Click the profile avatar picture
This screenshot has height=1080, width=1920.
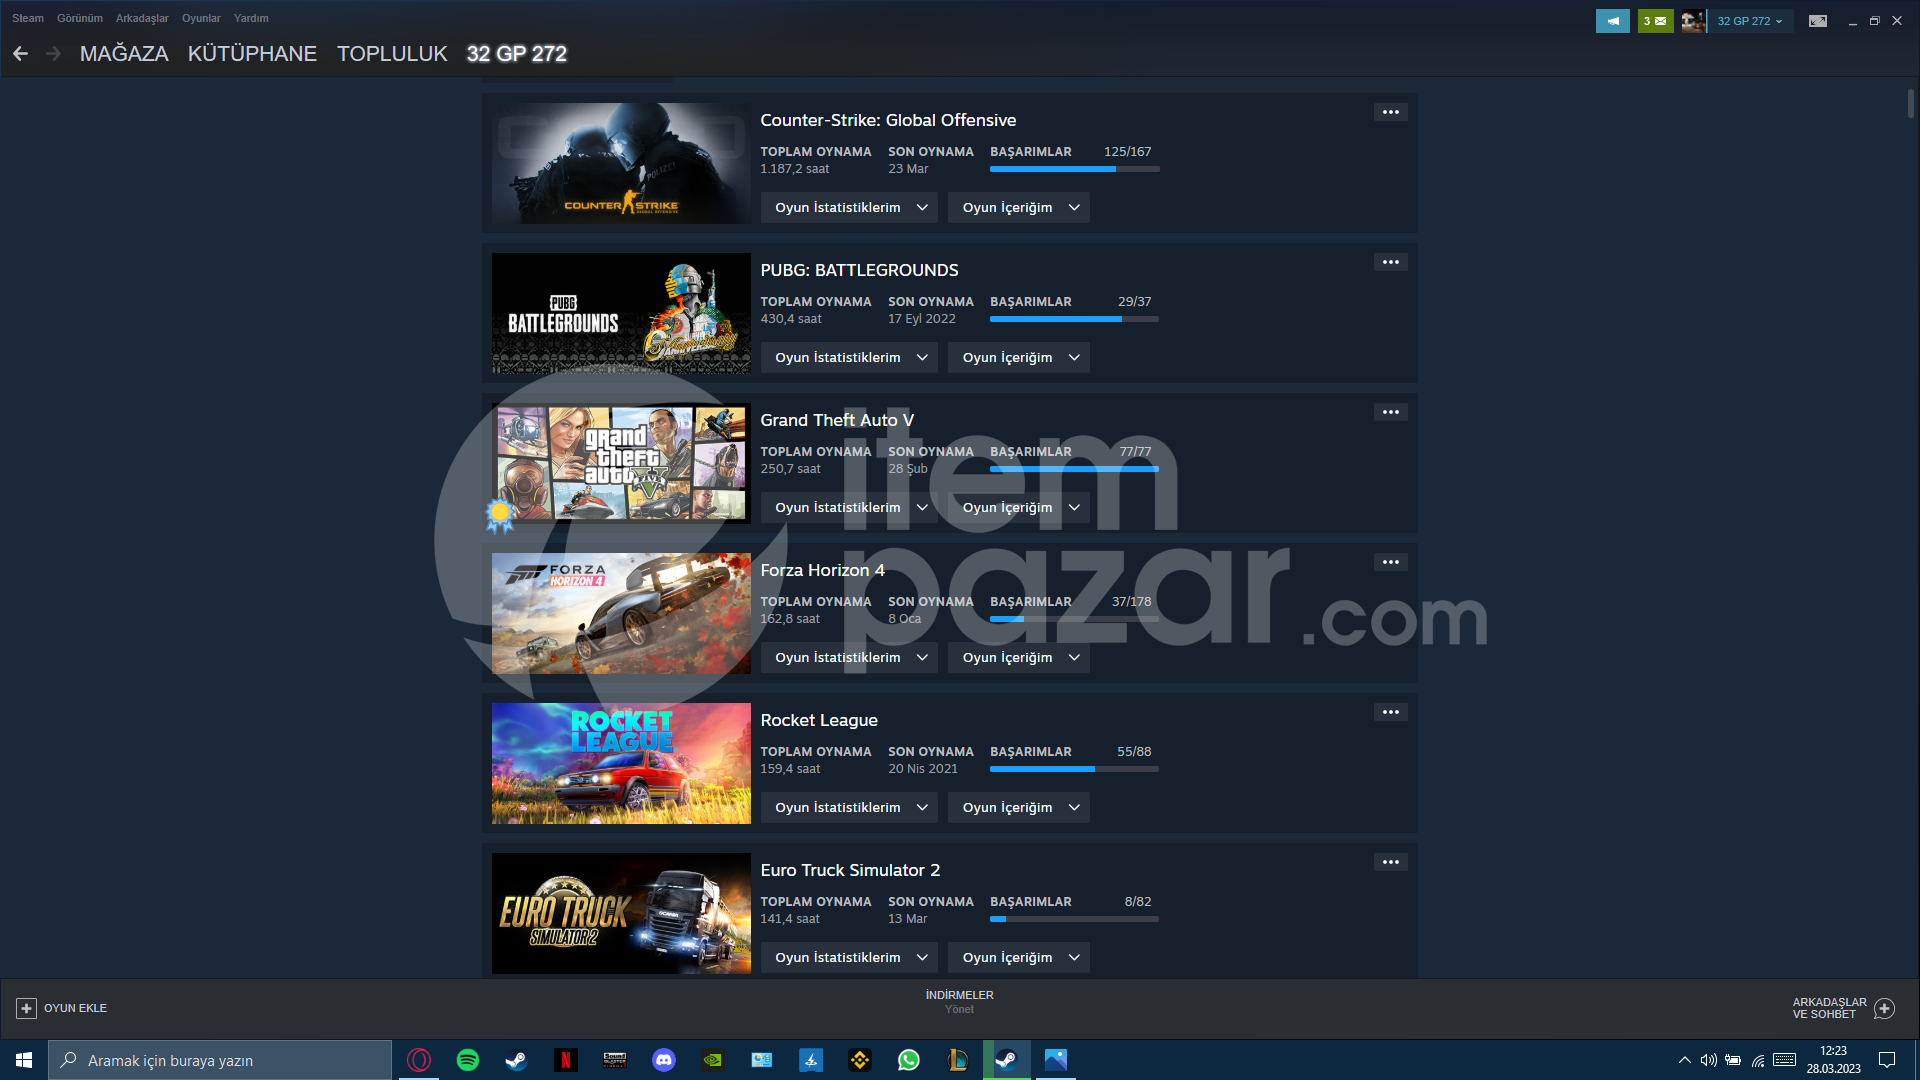pyautogui.click(x=1692, y=21)
